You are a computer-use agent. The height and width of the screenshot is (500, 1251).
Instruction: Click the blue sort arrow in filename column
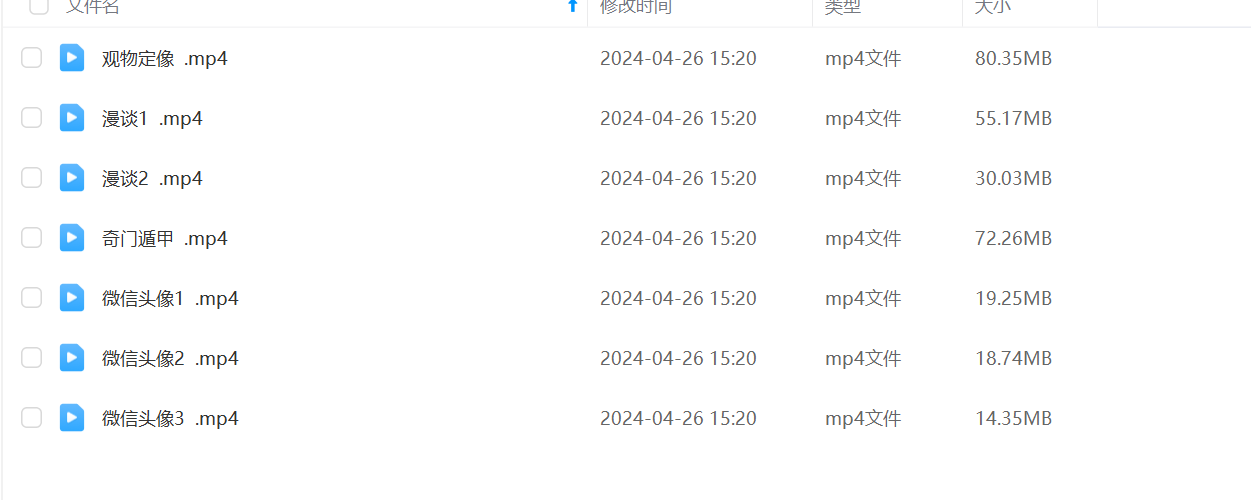click(x=573, y=6)
